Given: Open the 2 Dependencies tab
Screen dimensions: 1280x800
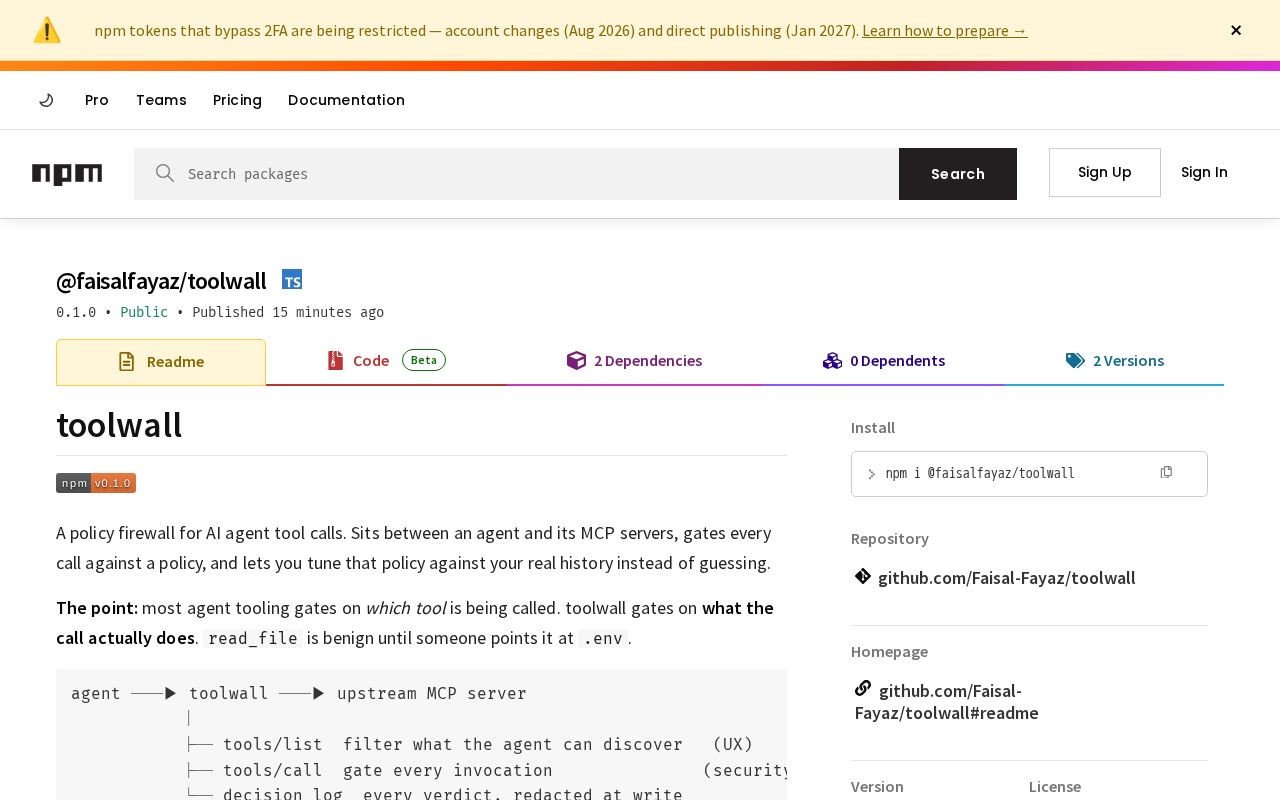Looking at the screenshot, I should [x=634, y=361].
